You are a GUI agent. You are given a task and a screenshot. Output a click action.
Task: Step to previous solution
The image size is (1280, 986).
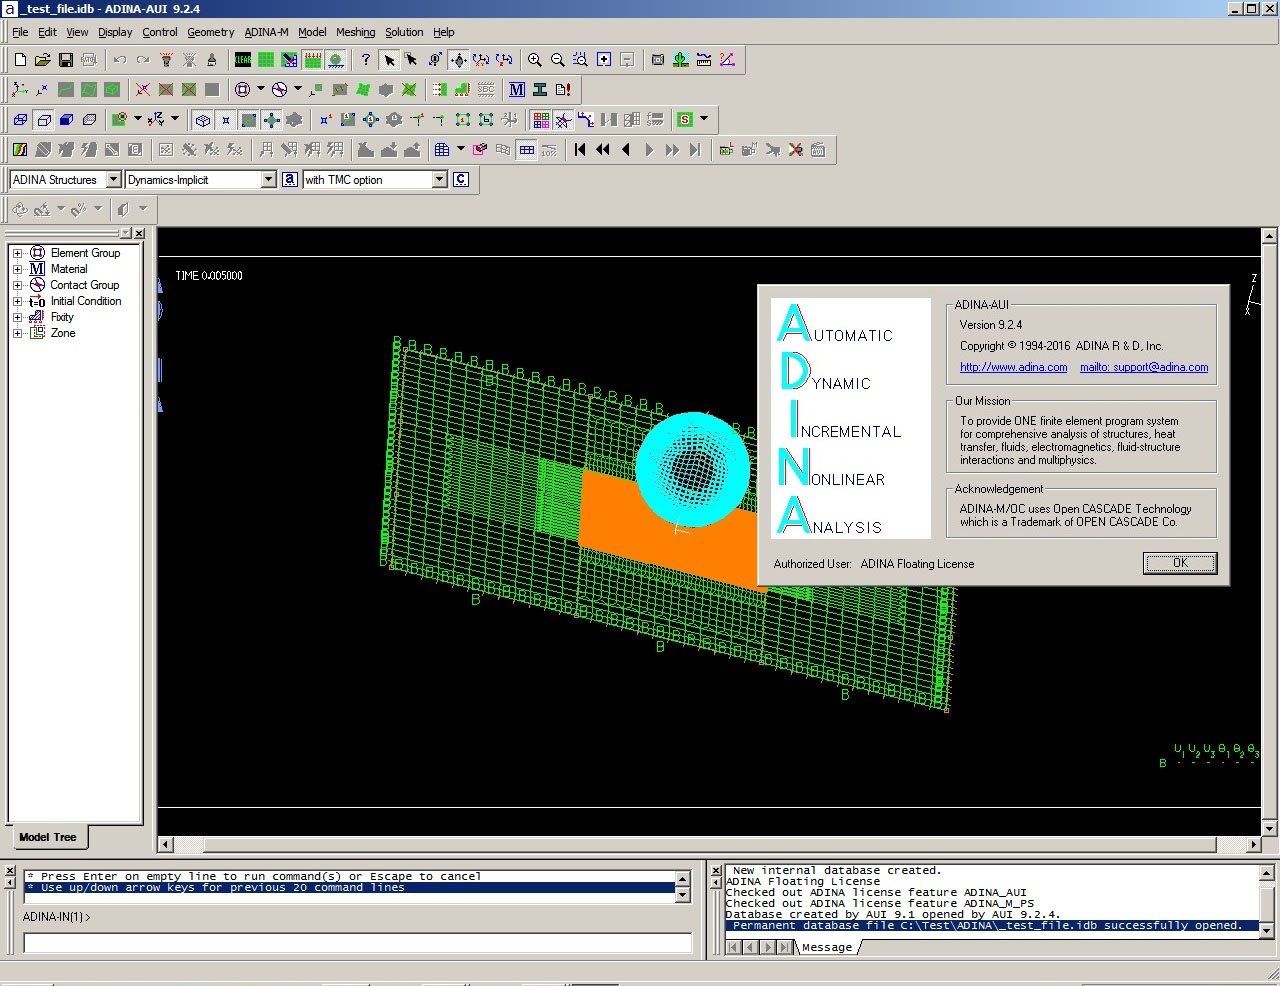626,150
